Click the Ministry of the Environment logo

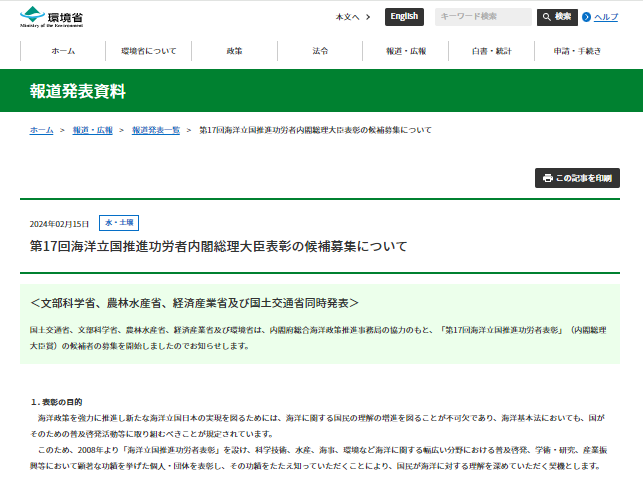click(52, 17)
